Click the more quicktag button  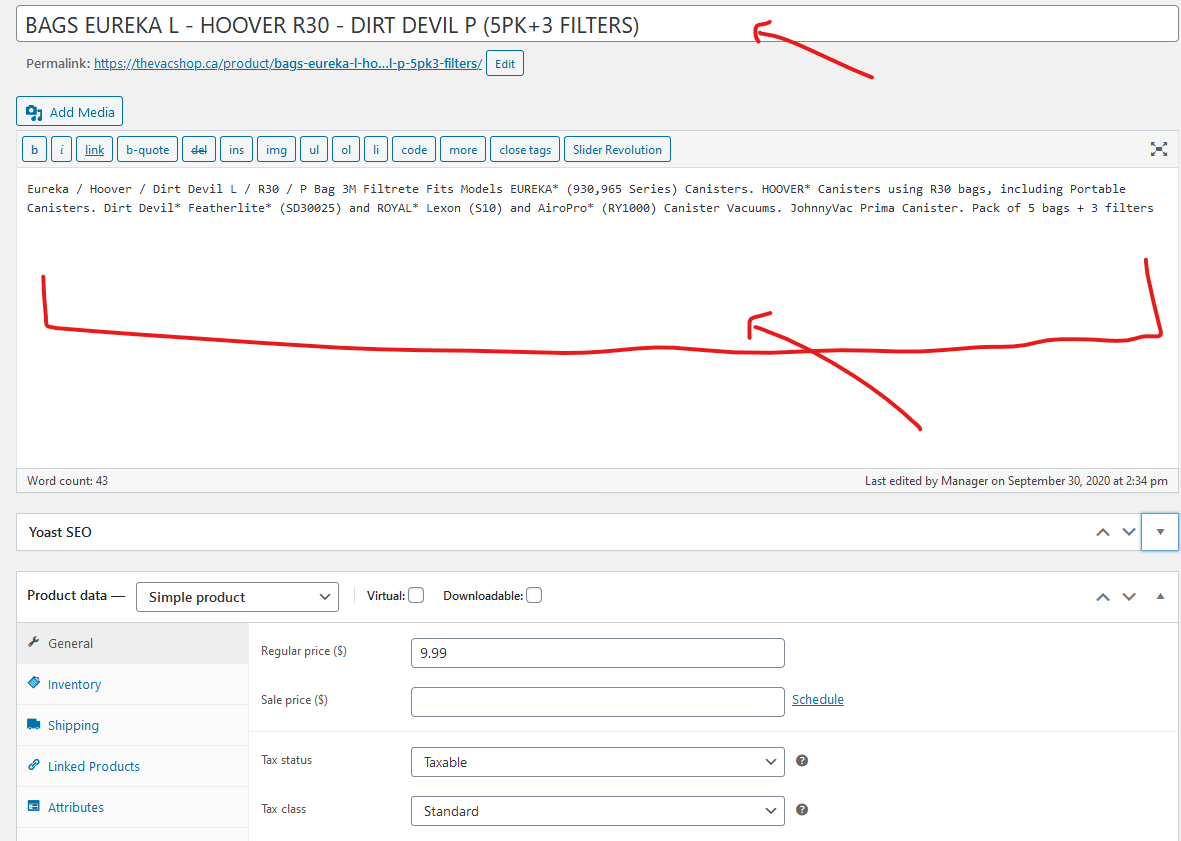point(463,149)
